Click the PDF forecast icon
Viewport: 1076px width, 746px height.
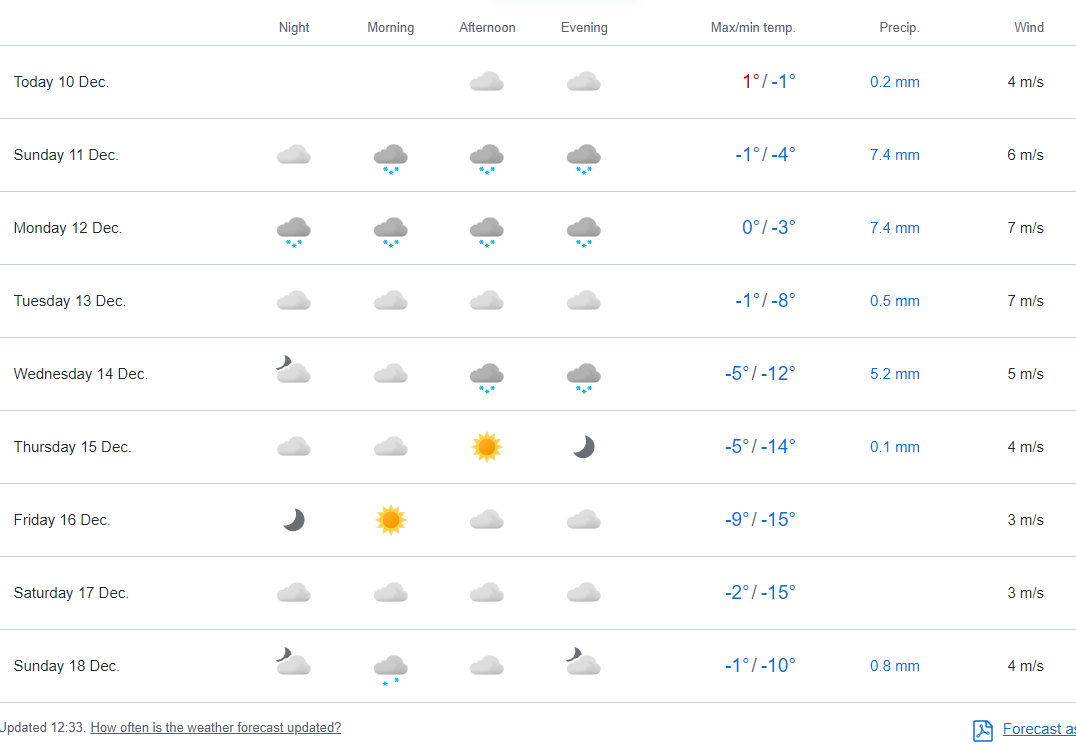(x=983, y=730)
